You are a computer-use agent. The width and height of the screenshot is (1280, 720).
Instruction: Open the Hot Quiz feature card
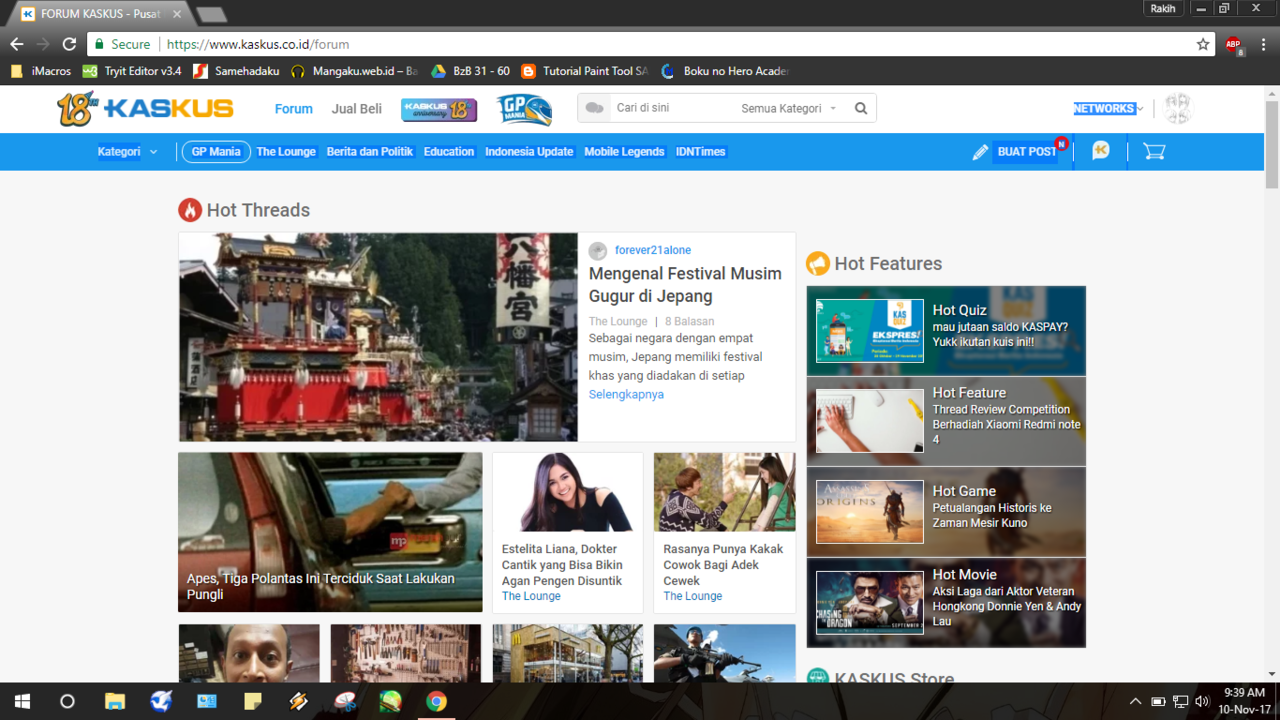946,331
